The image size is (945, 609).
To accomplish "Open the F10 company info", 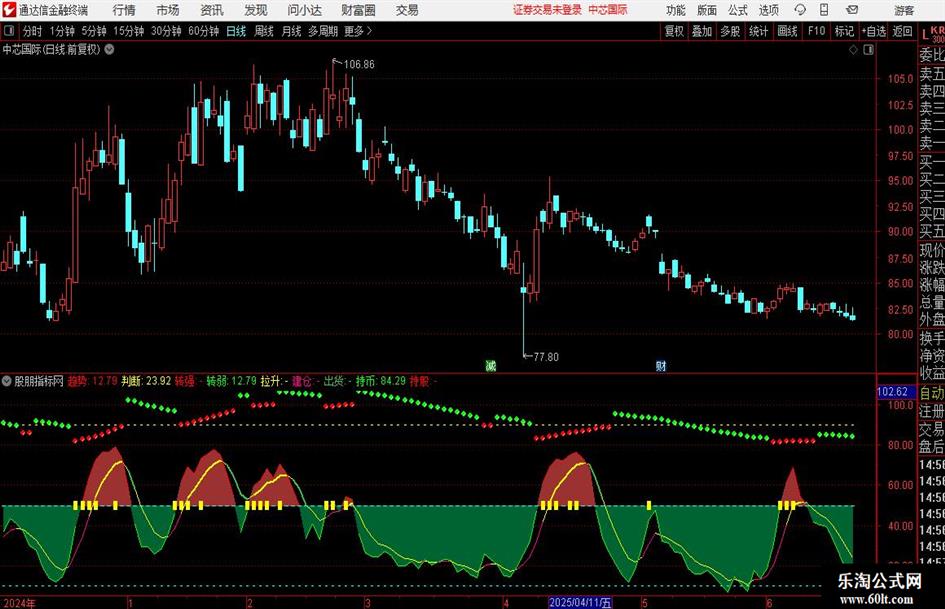I will [x=816, y=31].
